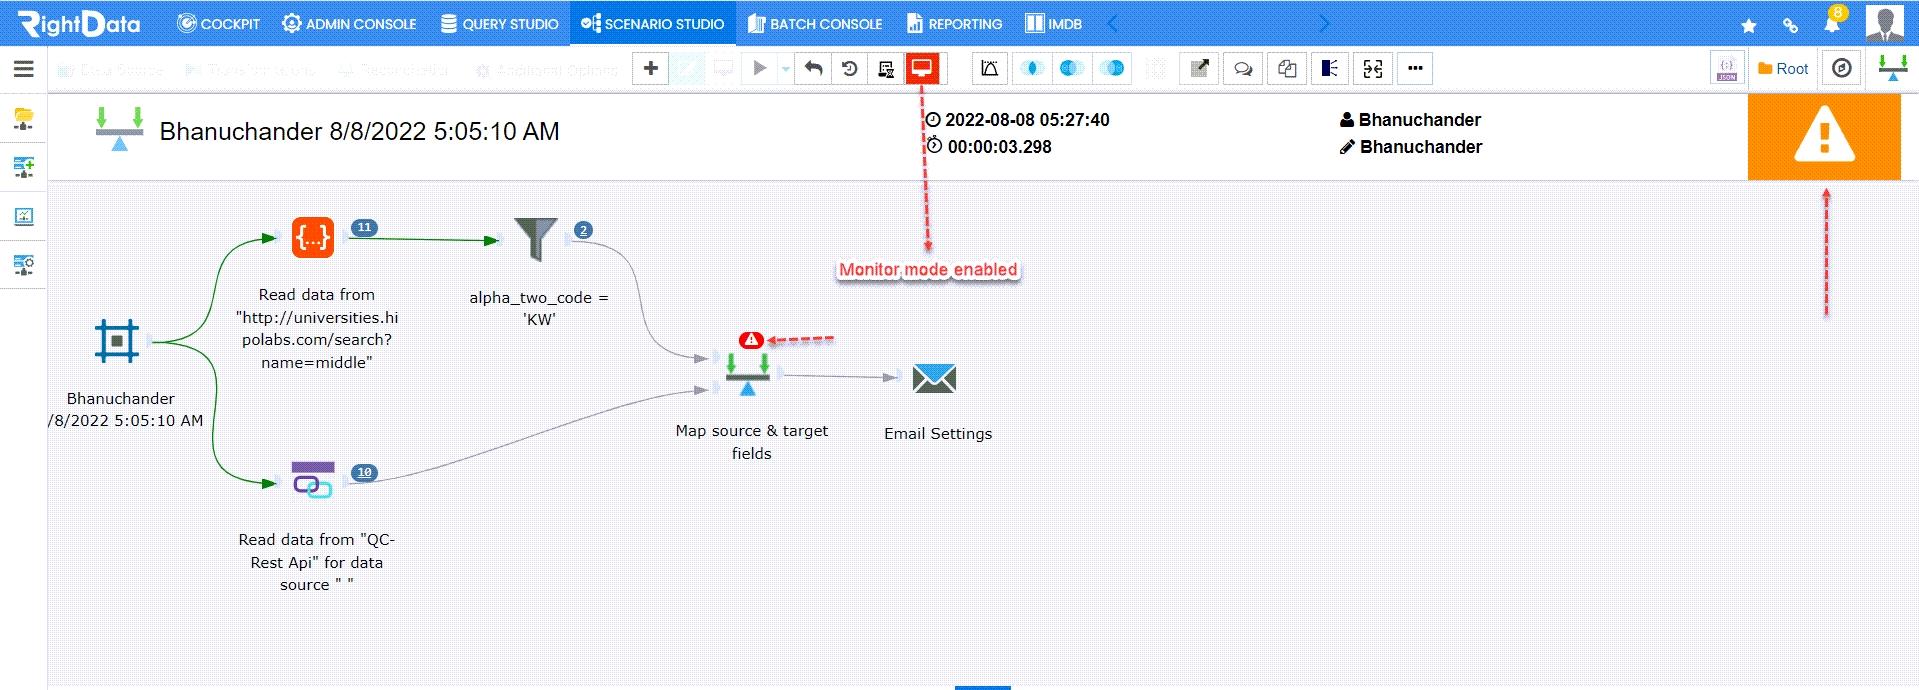Toggle the red Monitor mode button
1919x690 pixels.
[x=921, y=69]
